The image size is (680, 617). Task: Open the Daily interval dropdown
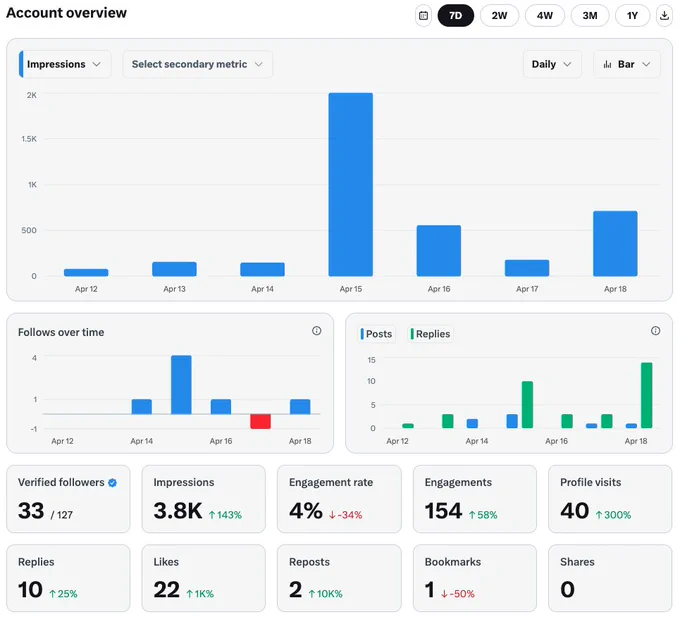[x=552, y=64]
